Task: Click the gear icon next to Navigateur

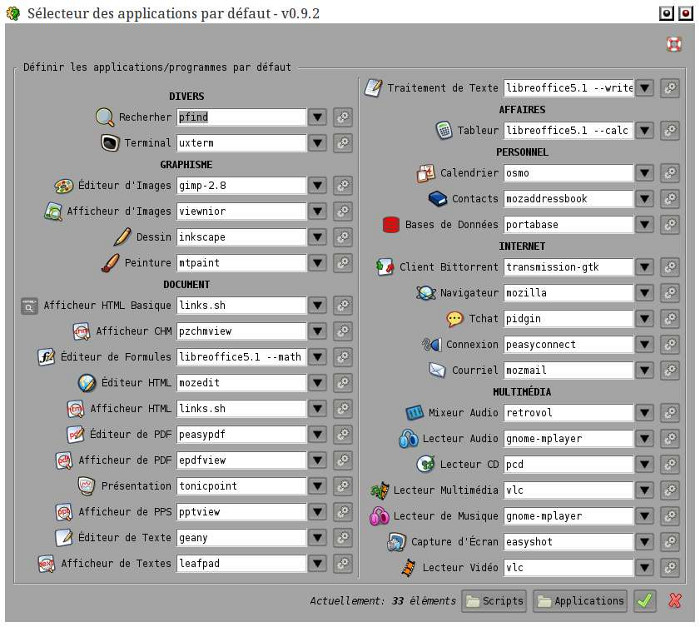Action: click(670, 293)
